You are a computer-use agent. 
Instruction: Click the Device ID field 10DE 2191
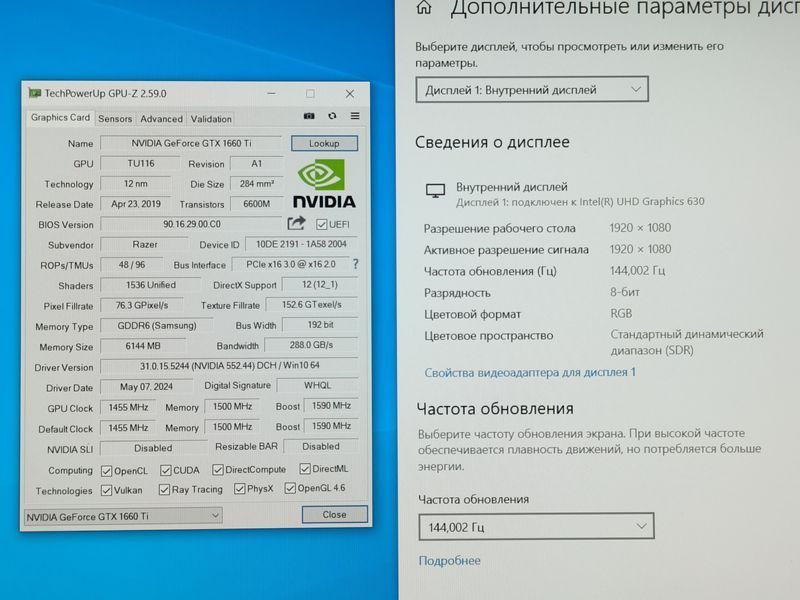click(301, 244)
